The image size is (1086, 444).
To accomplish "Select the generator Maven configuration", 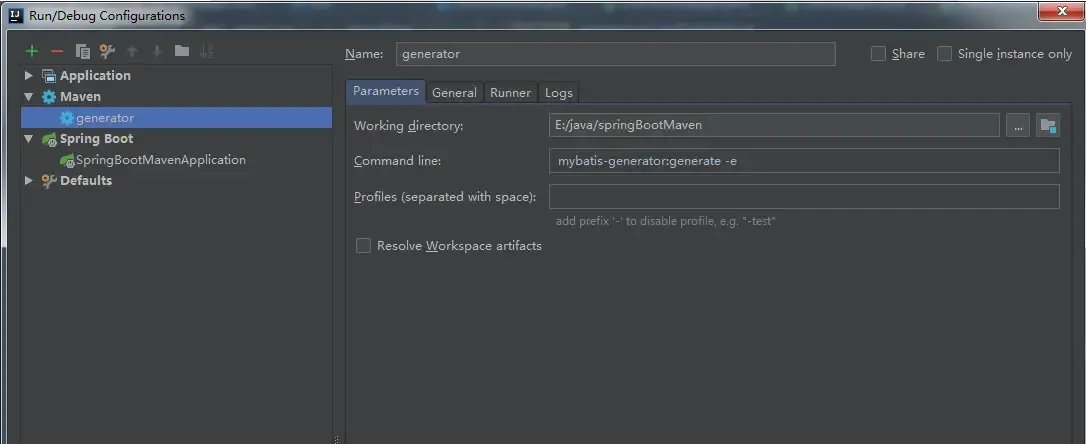I will click(x=177, y=118).
